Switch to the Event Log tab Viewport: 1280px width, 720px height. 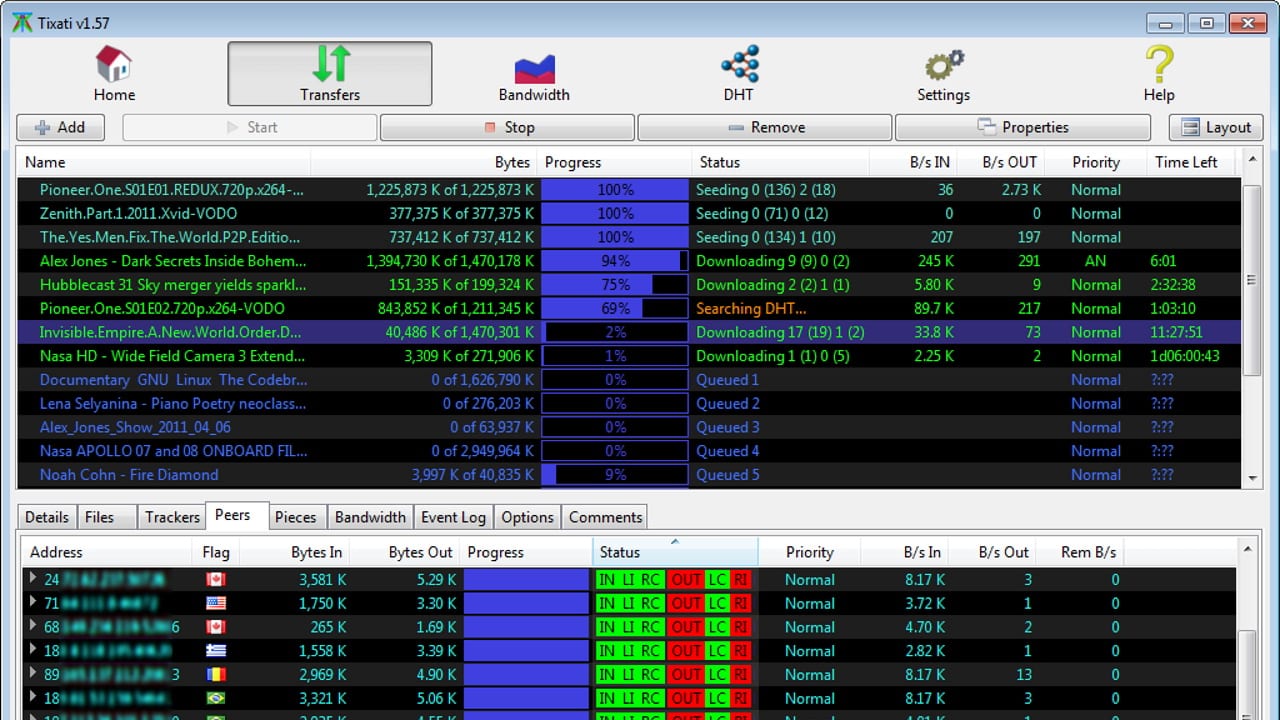tap(453, 517)
